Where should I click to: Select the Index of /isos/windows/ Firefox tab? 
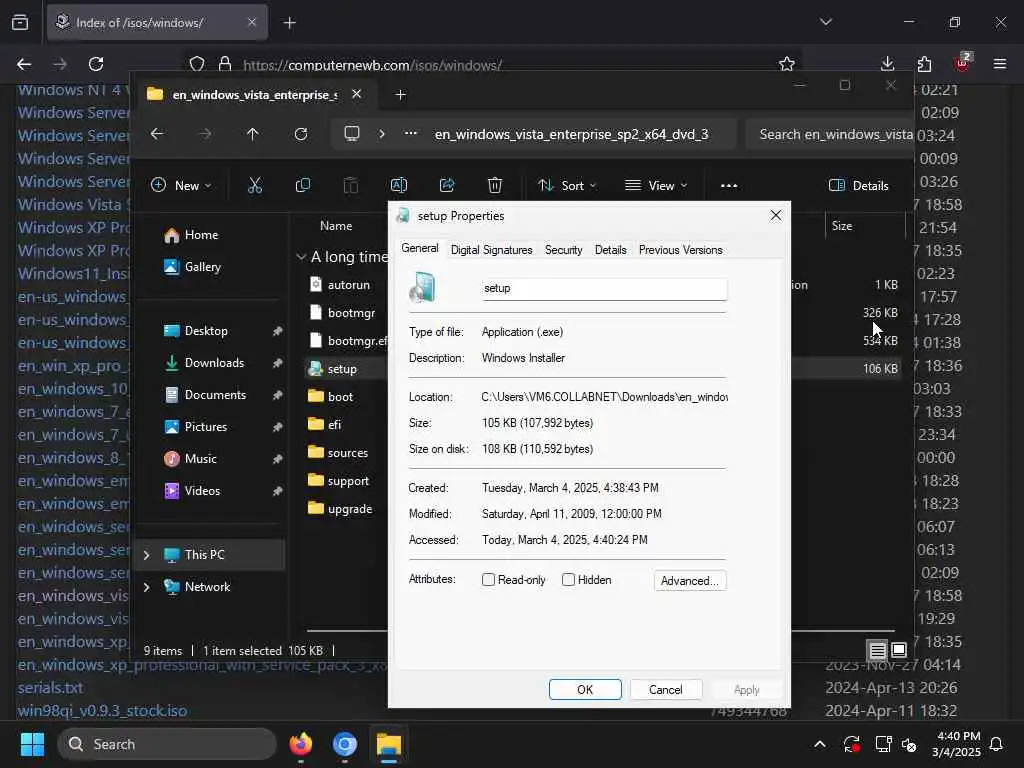point(157,23)
